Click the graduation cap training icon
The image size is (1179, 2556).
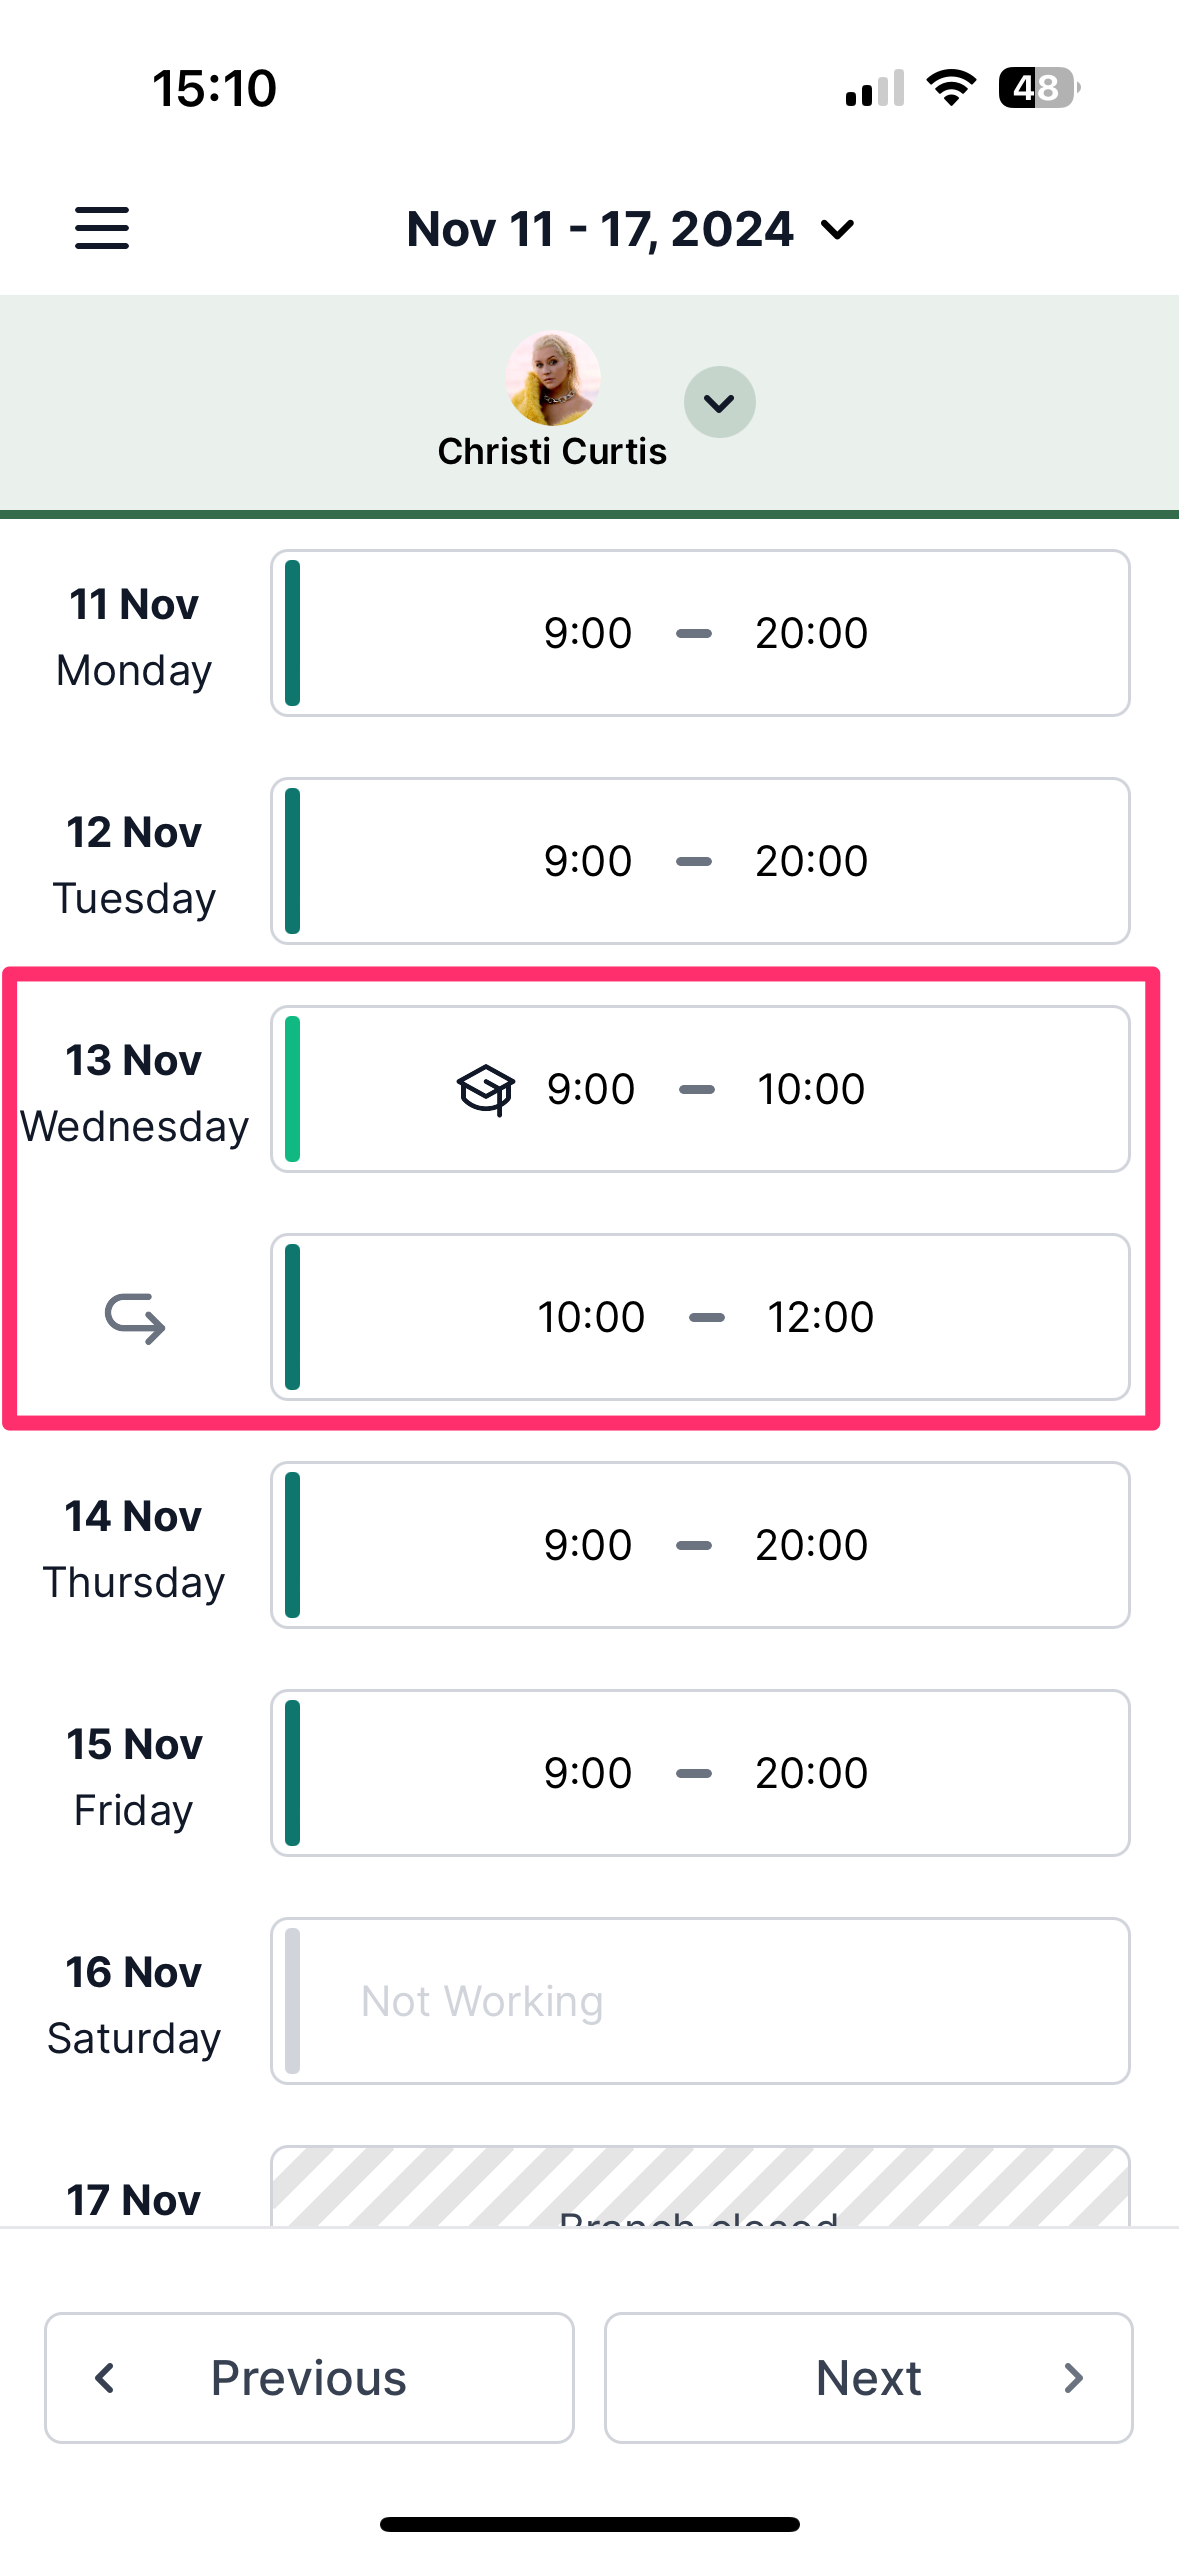click(x=486, y=1089)
